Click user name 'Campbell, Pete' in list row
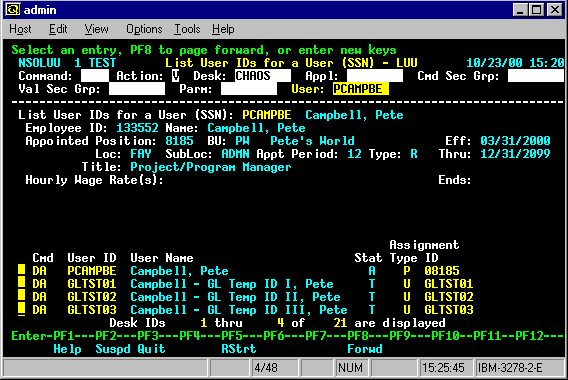Viewport: 568px width, 380px height. tap(179, 271)
